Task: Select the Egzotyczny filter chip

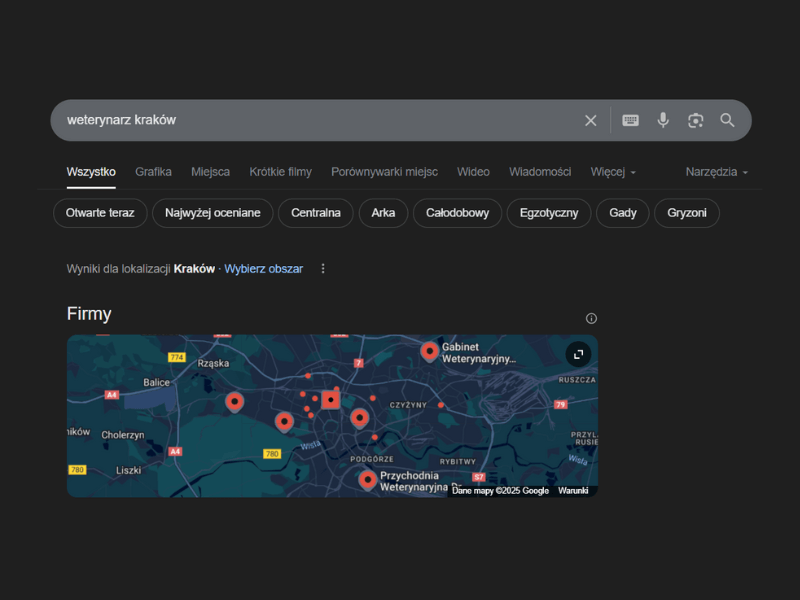Action: 548,213
